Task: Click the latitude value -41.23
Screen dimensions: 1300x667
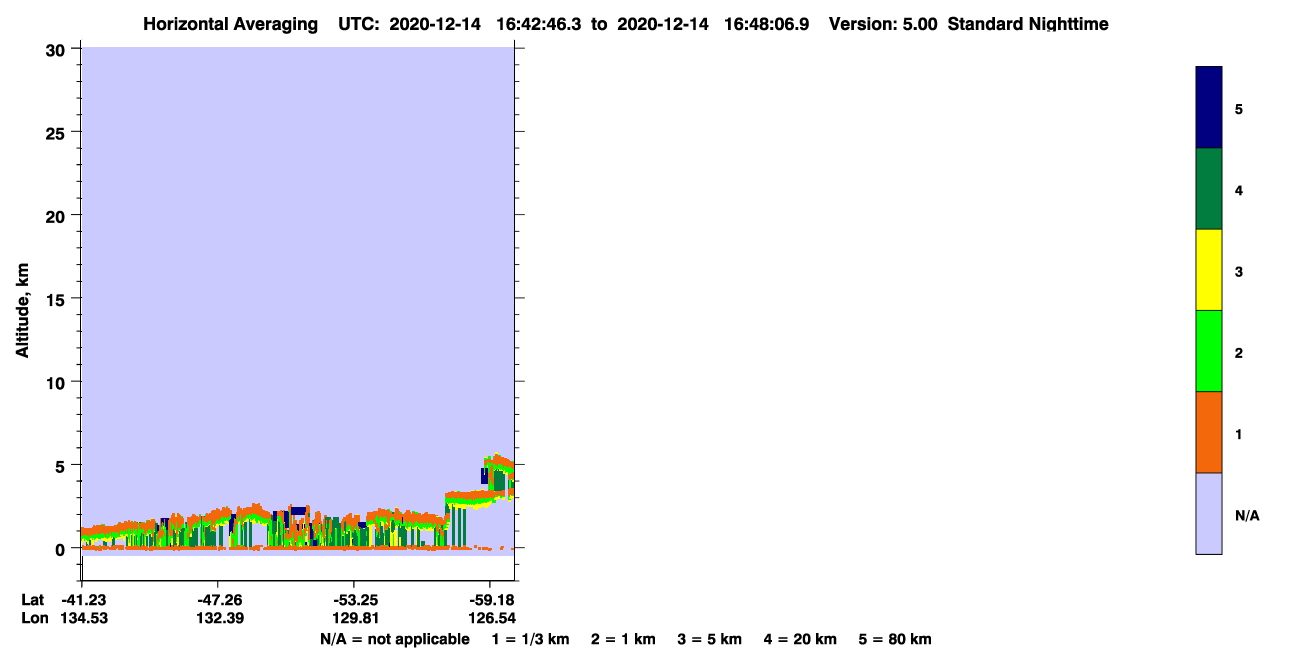Action: (83, 600)
